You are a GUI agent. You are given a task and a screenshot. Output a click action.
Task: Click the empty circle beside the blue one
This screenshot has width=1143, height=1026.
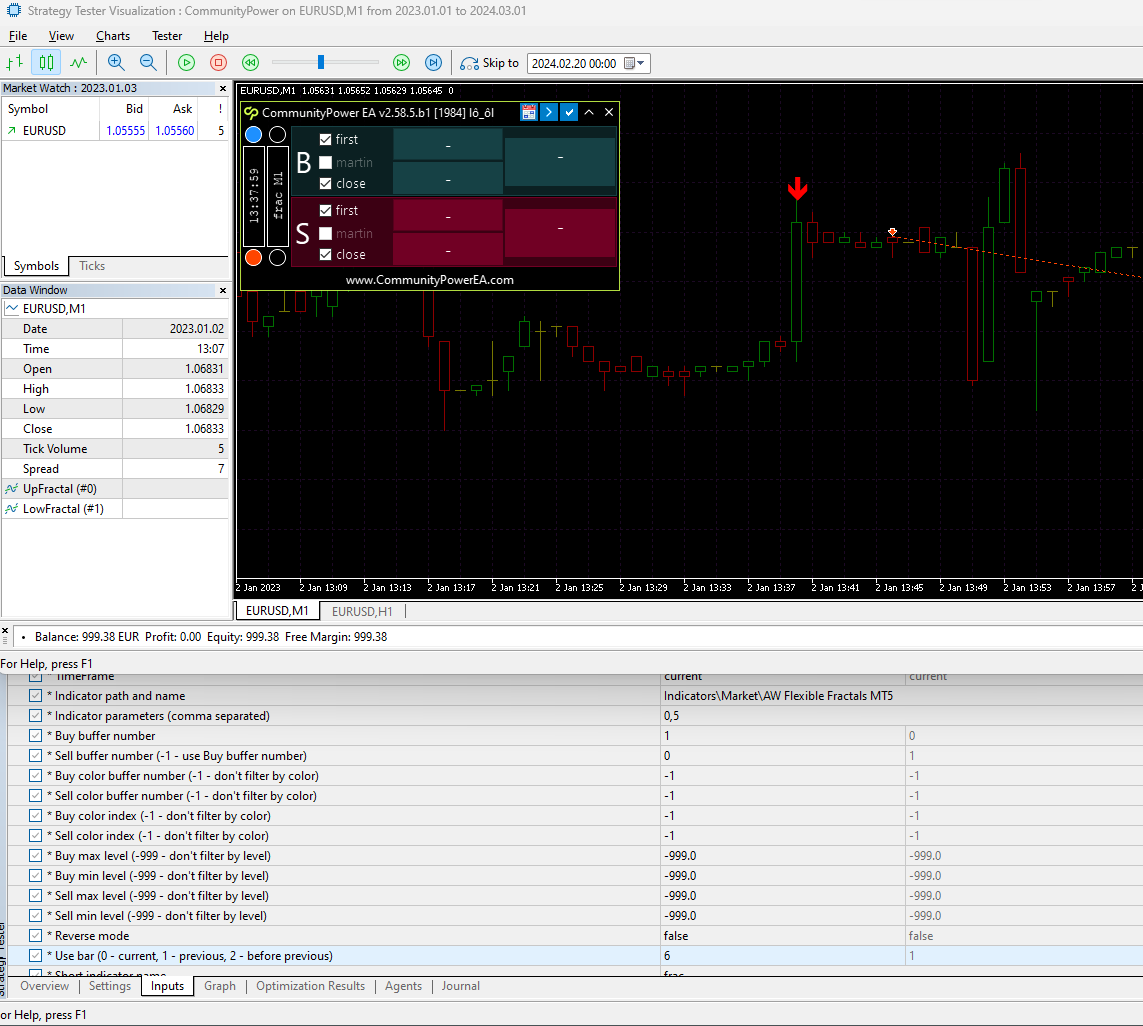pyautogui.click(x=278, y=134)
